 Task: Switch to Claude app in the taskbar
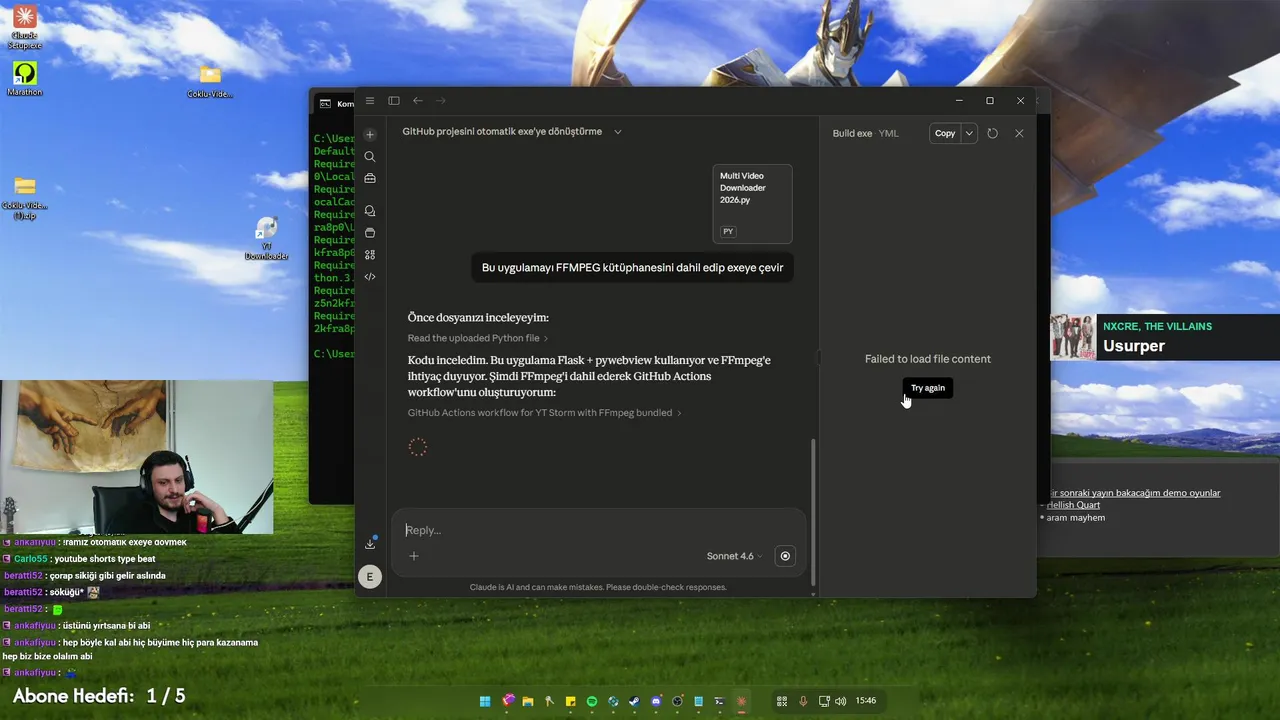point(741,701)
